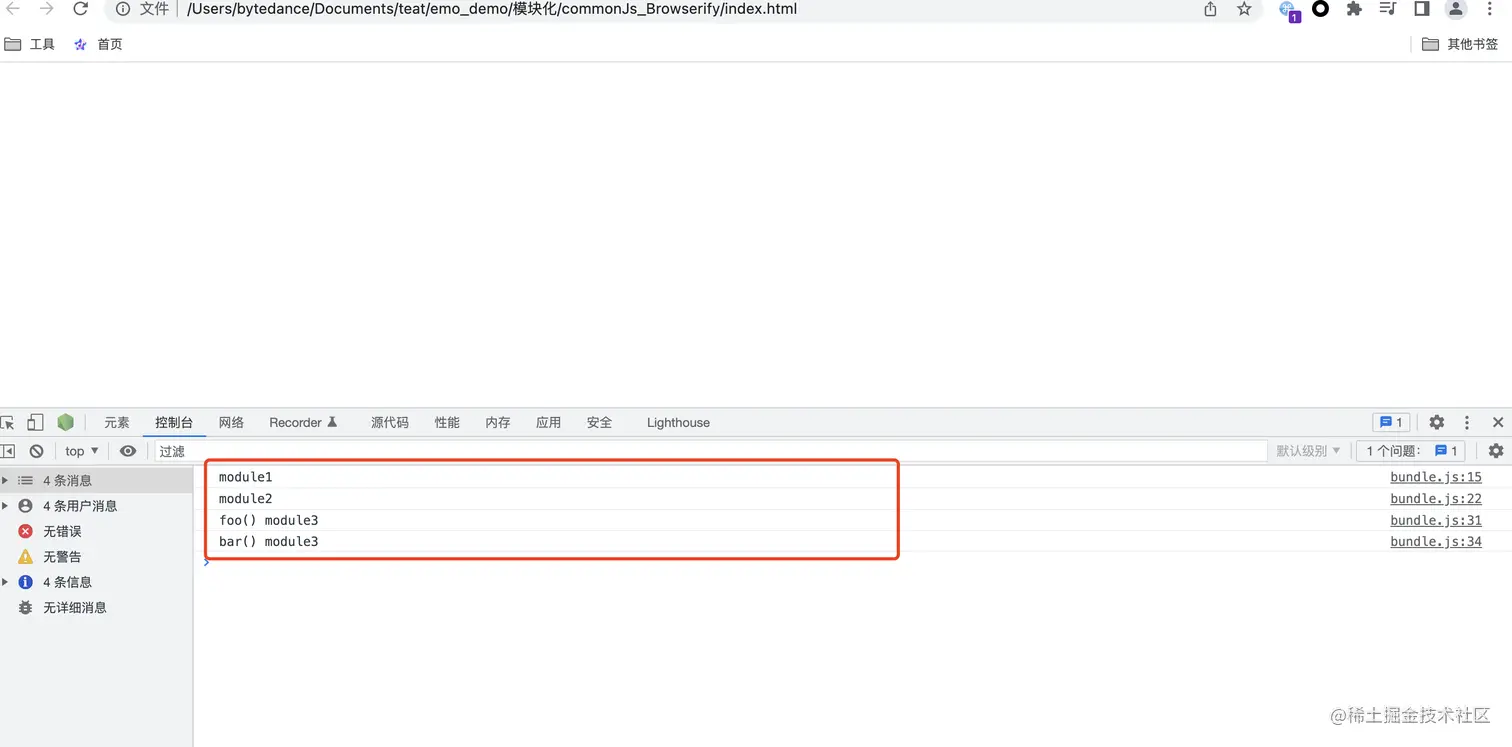Reload the page with the refresh icon

[81, 9]
